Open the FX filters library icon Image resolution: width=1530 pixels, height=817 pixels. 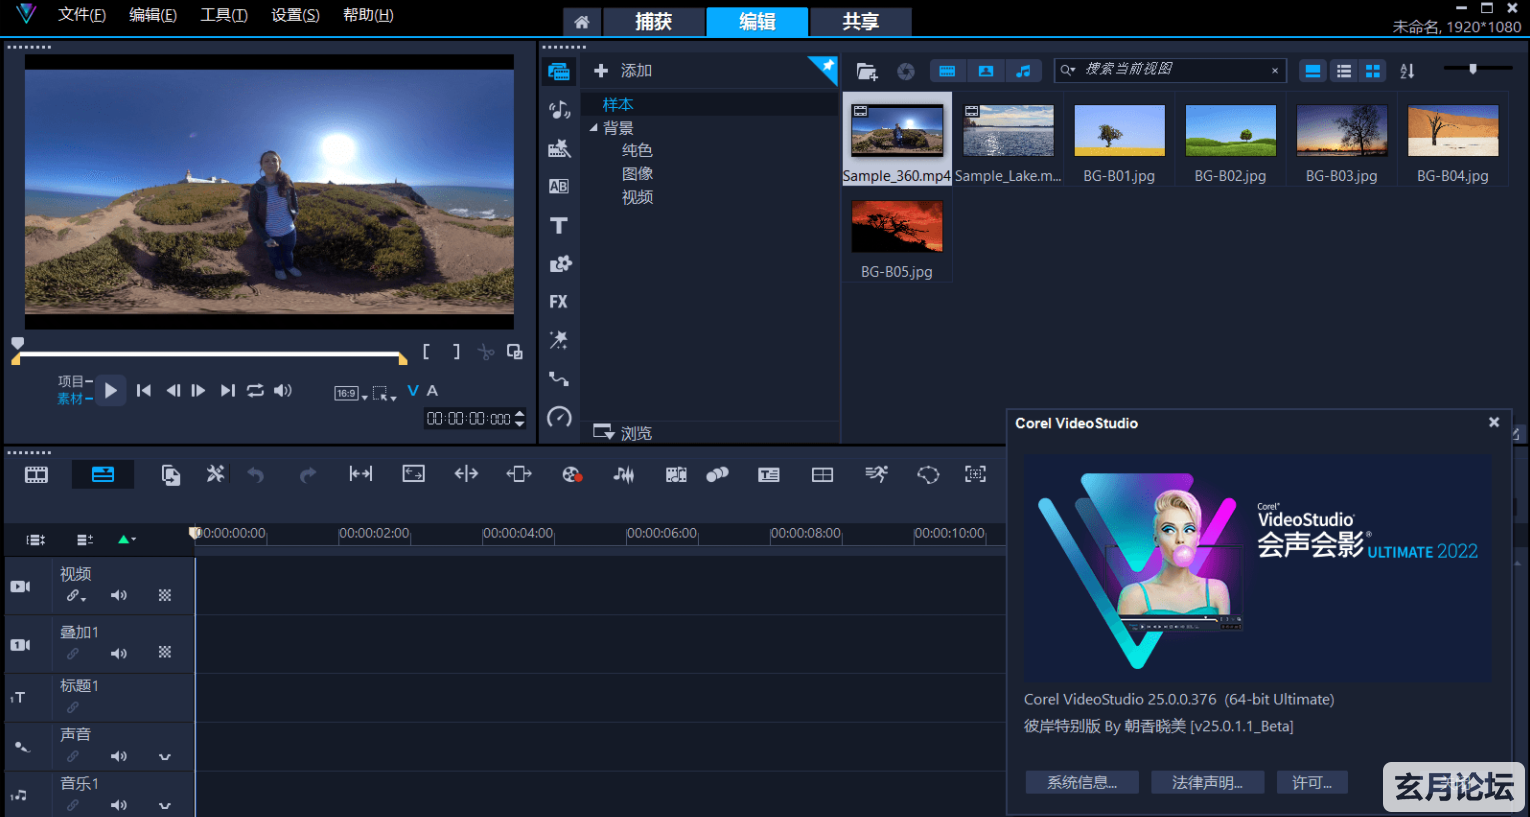click(x=558, y=301)
